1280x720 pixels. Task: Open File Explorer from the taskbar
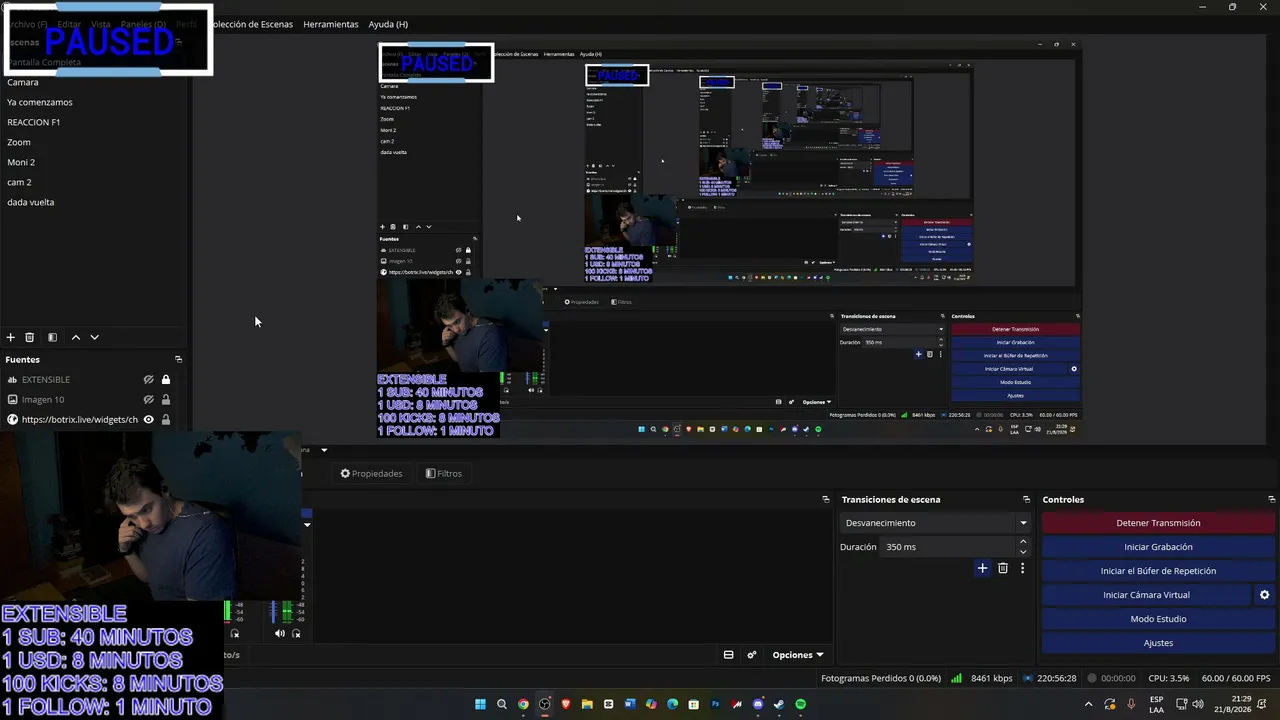(587, 704)
